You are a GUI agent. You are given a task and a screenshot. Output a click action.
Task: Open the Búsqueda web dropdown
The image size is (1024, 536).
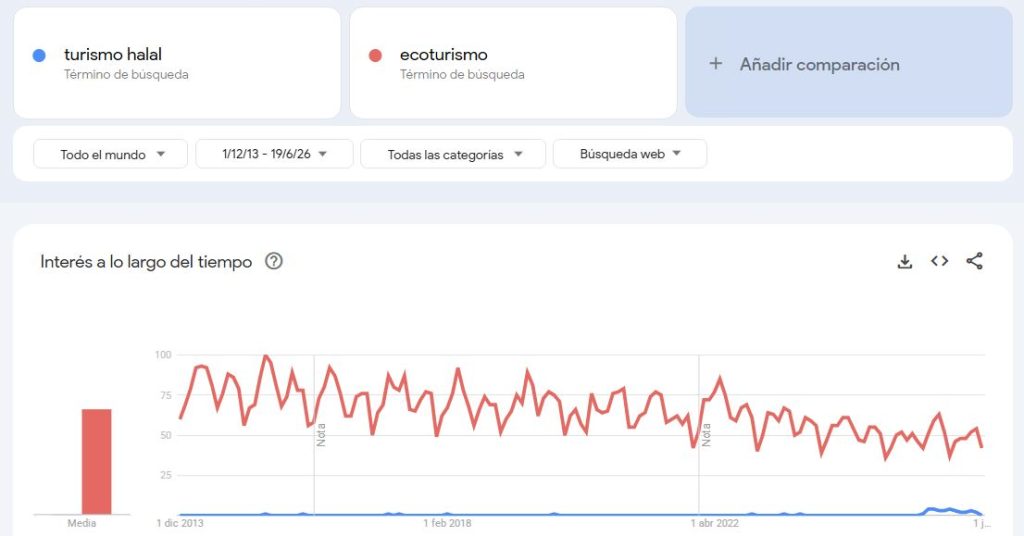(x=630, y=154)
